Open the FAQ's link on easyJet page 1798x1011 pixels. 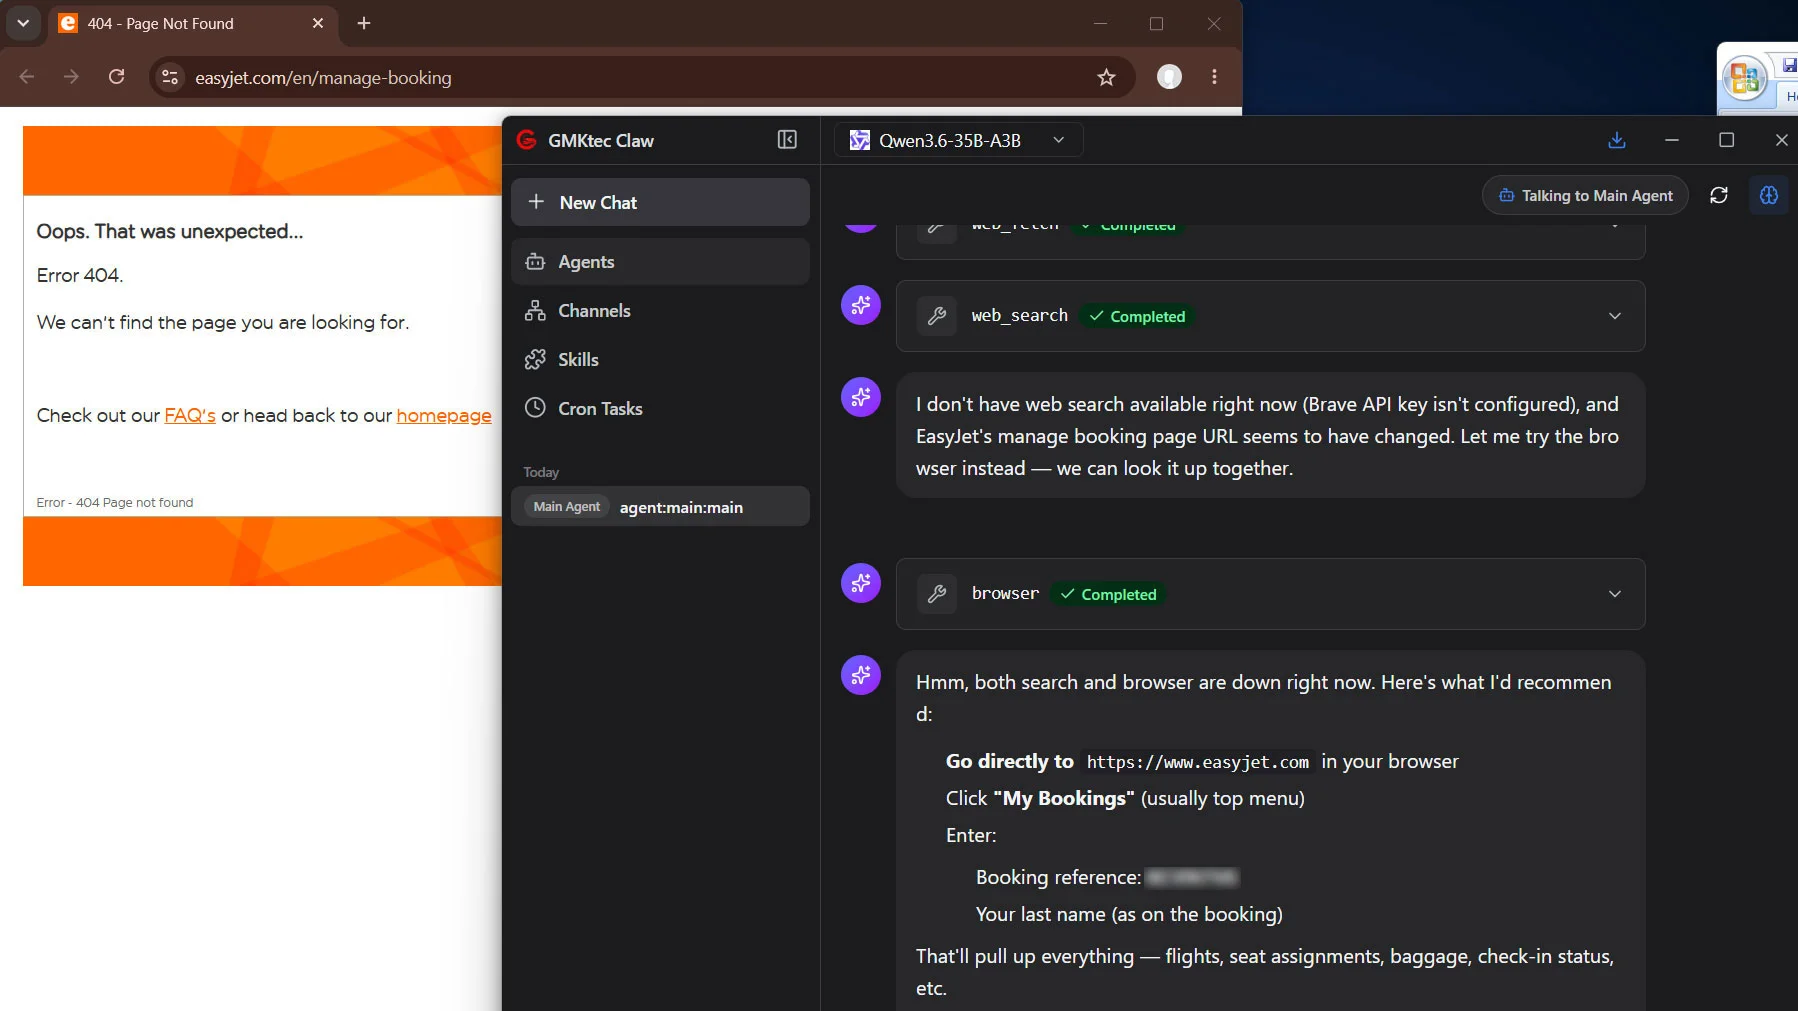pos(190,415)
